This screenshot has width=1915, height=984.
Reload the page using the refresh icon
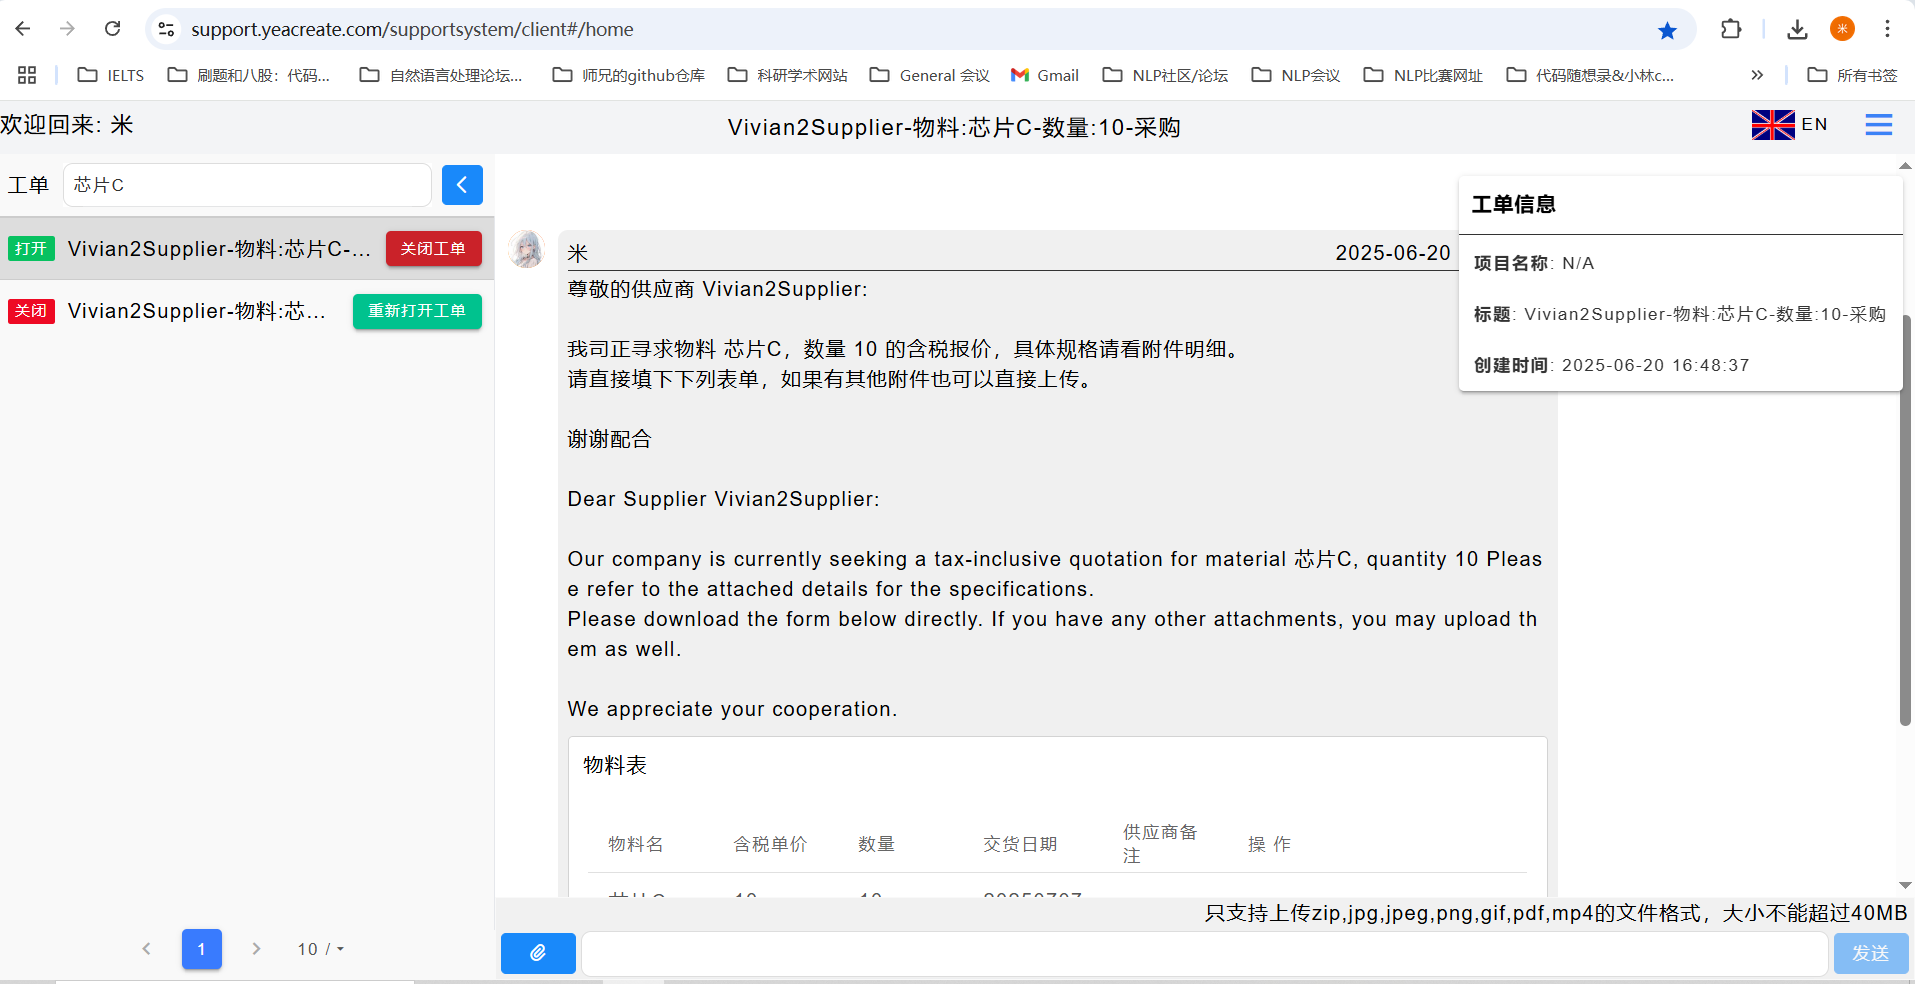(113, 29)
